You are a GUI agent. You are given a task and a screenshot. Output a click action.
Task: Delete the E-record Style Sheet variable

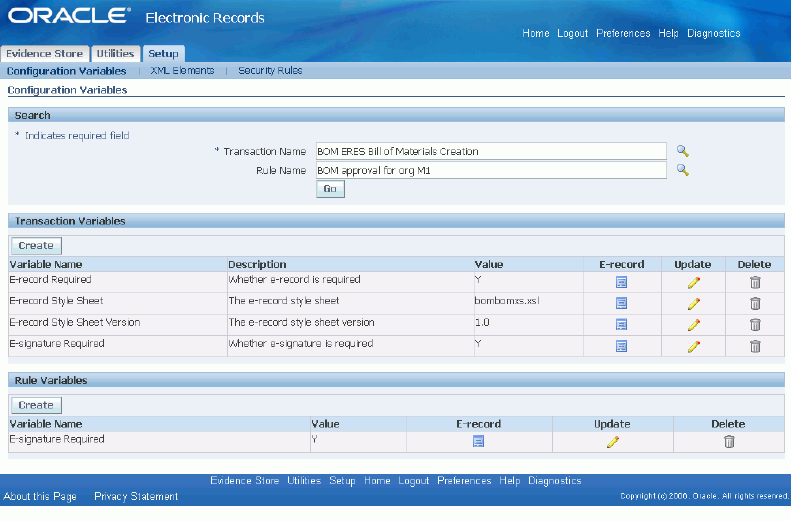[755, 303]
